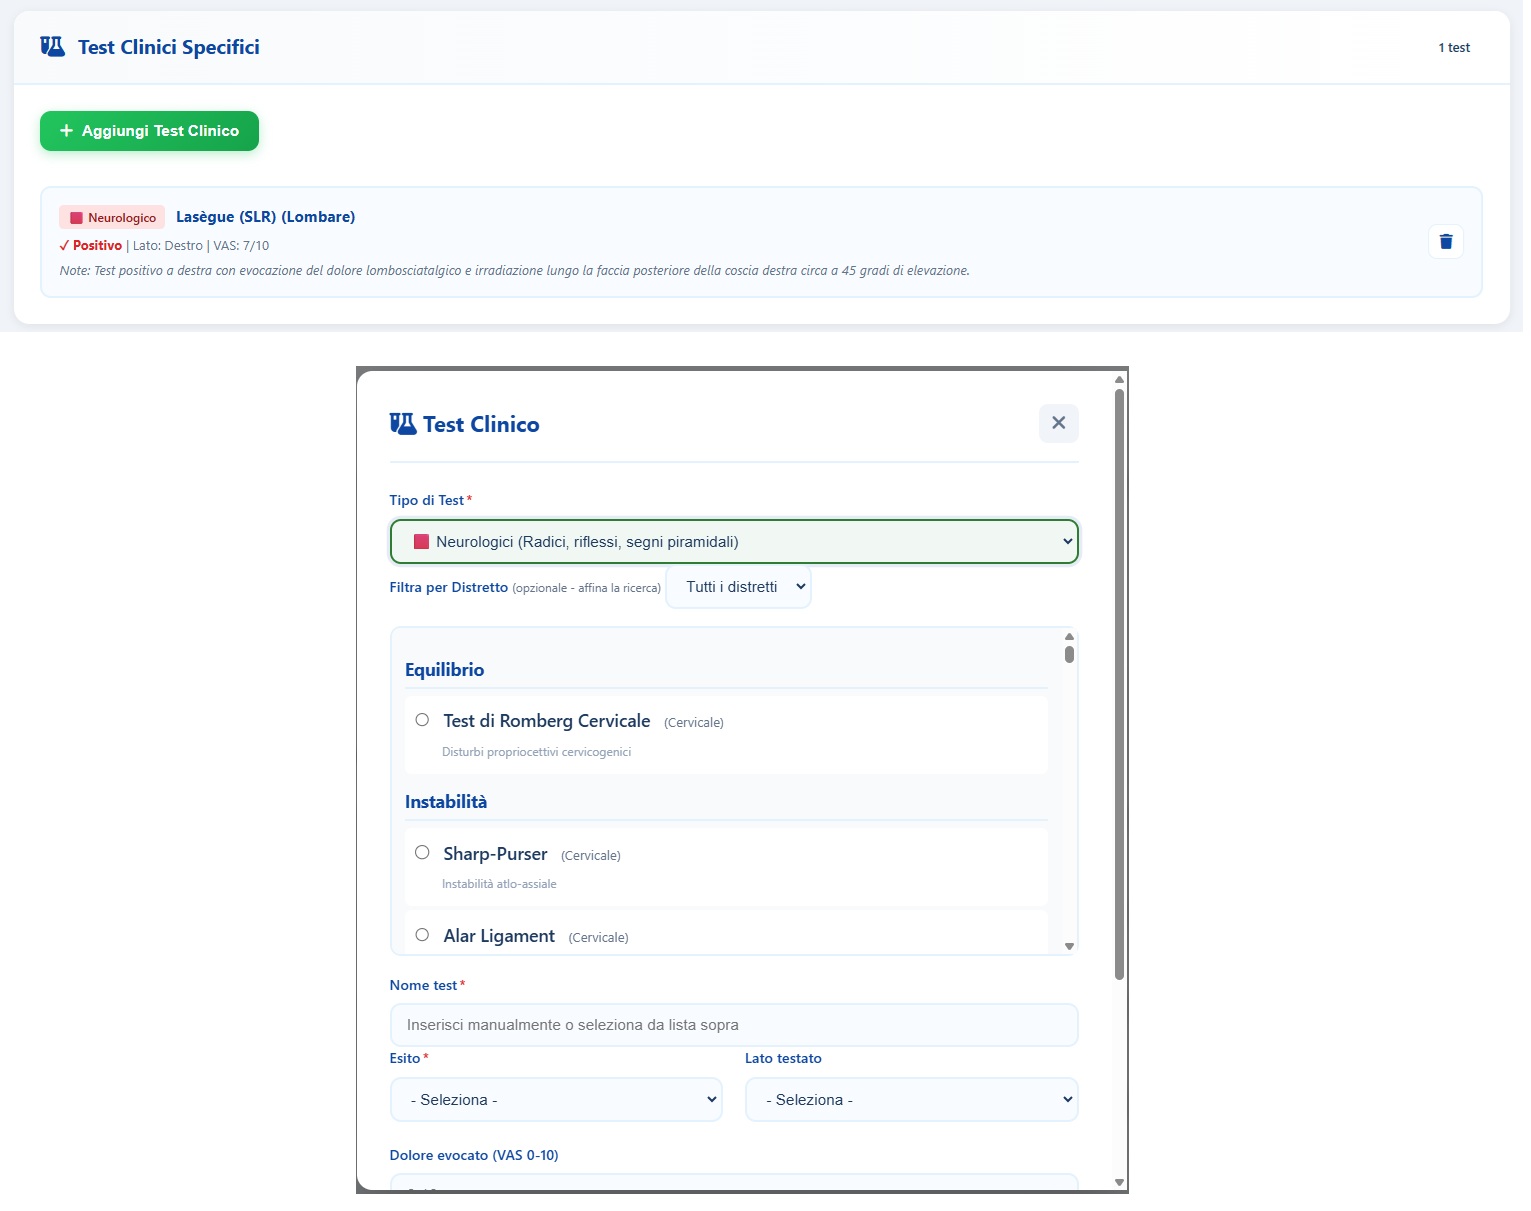Click the flask icon beside Test Clinici Specifici
The image size is (1531, 1211).
tap(52, 45)
